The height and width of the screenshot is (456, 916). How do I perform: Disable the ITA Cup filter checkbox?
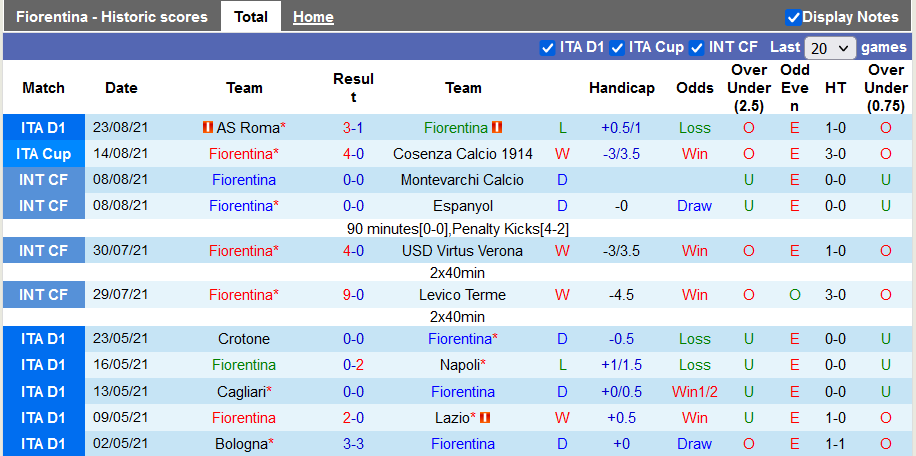click(617, 47)
